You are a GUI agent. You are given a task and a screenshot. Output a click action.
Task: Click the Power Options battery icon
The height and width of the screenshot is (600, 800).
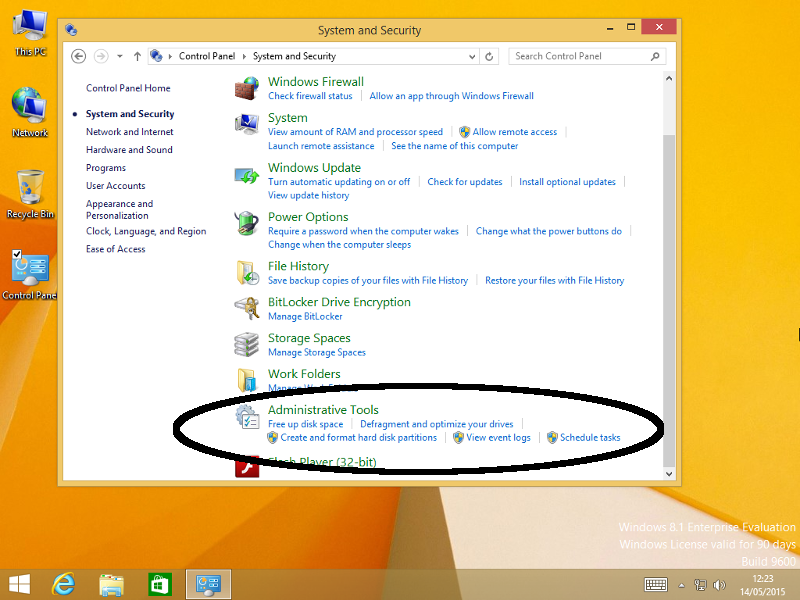click(x=247, y=223)
